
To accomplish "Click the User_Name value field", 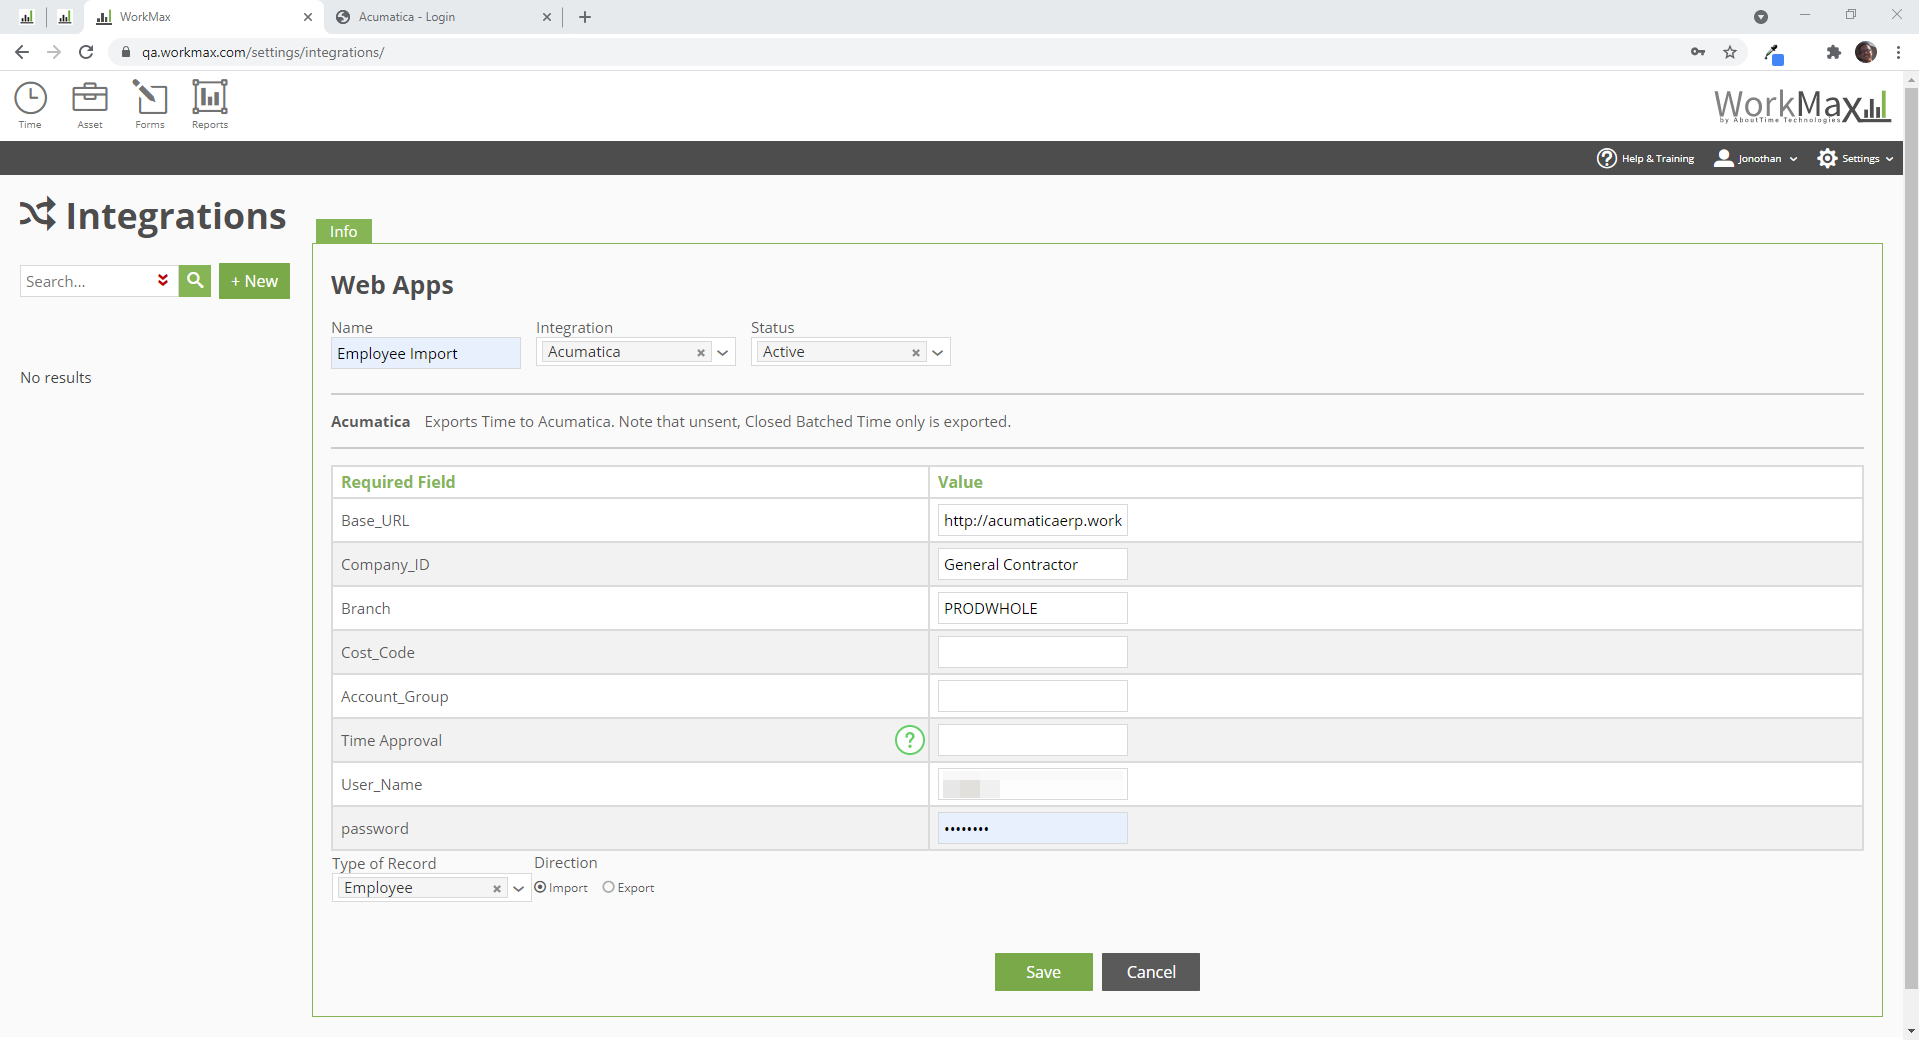I will click(x=1032, y=784).
